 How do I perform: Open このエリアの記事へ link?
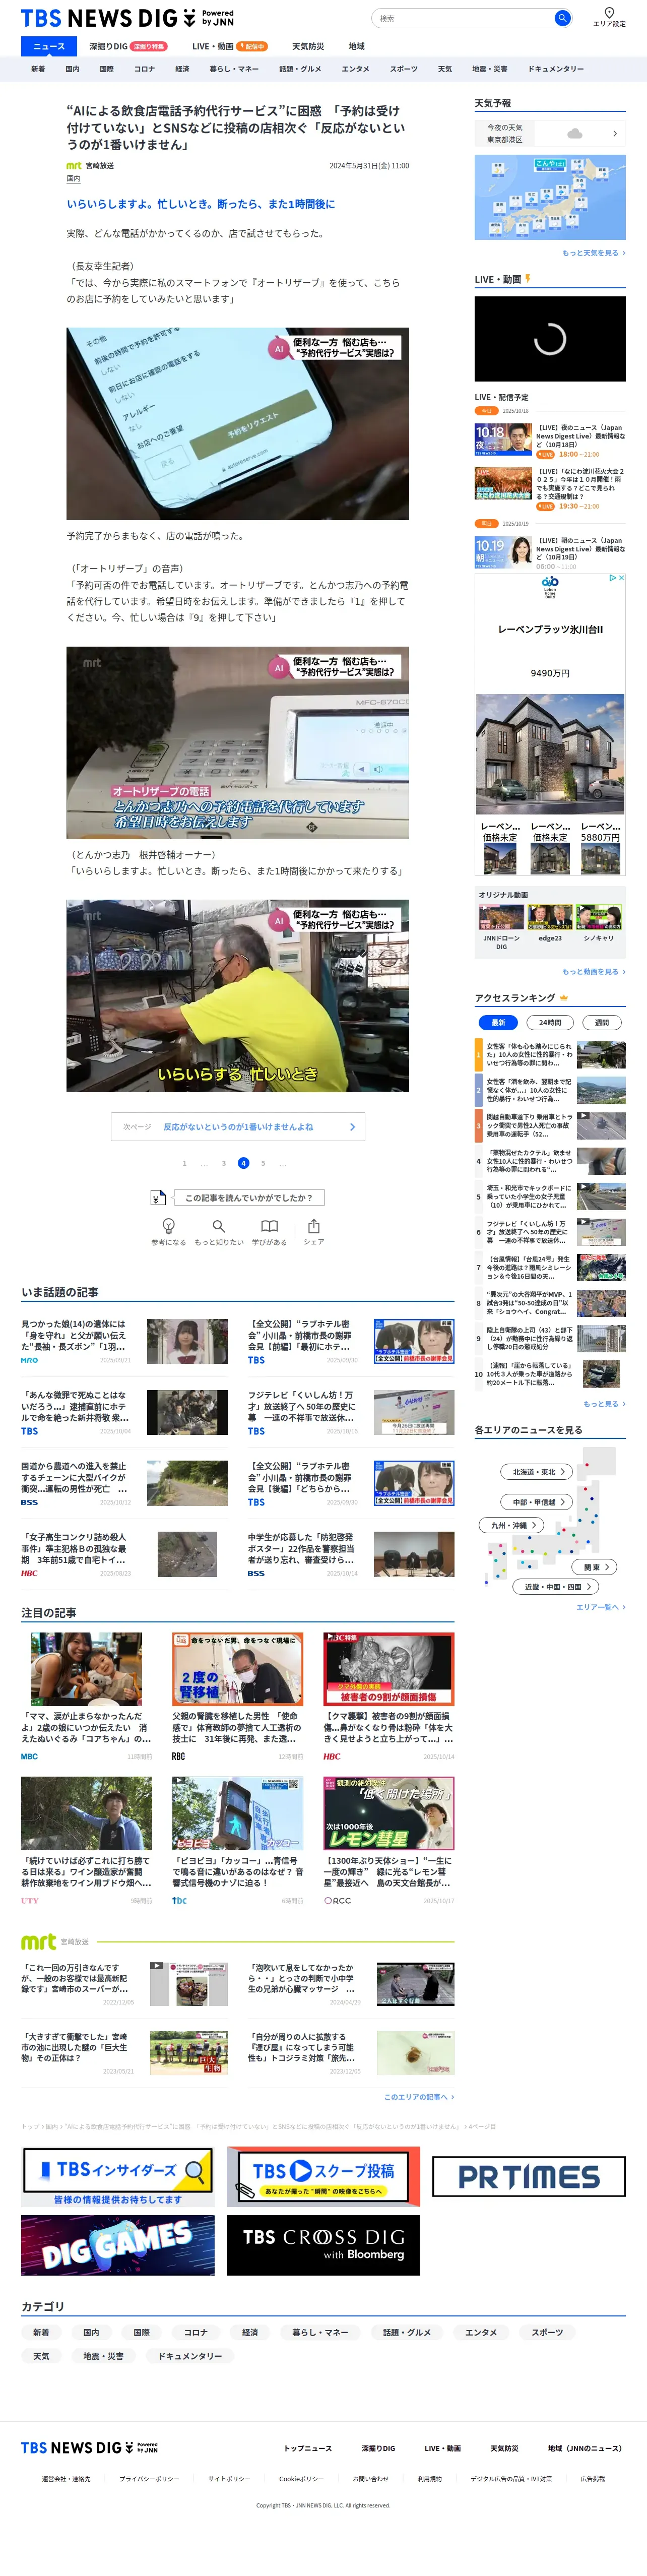pos(419,2097)
